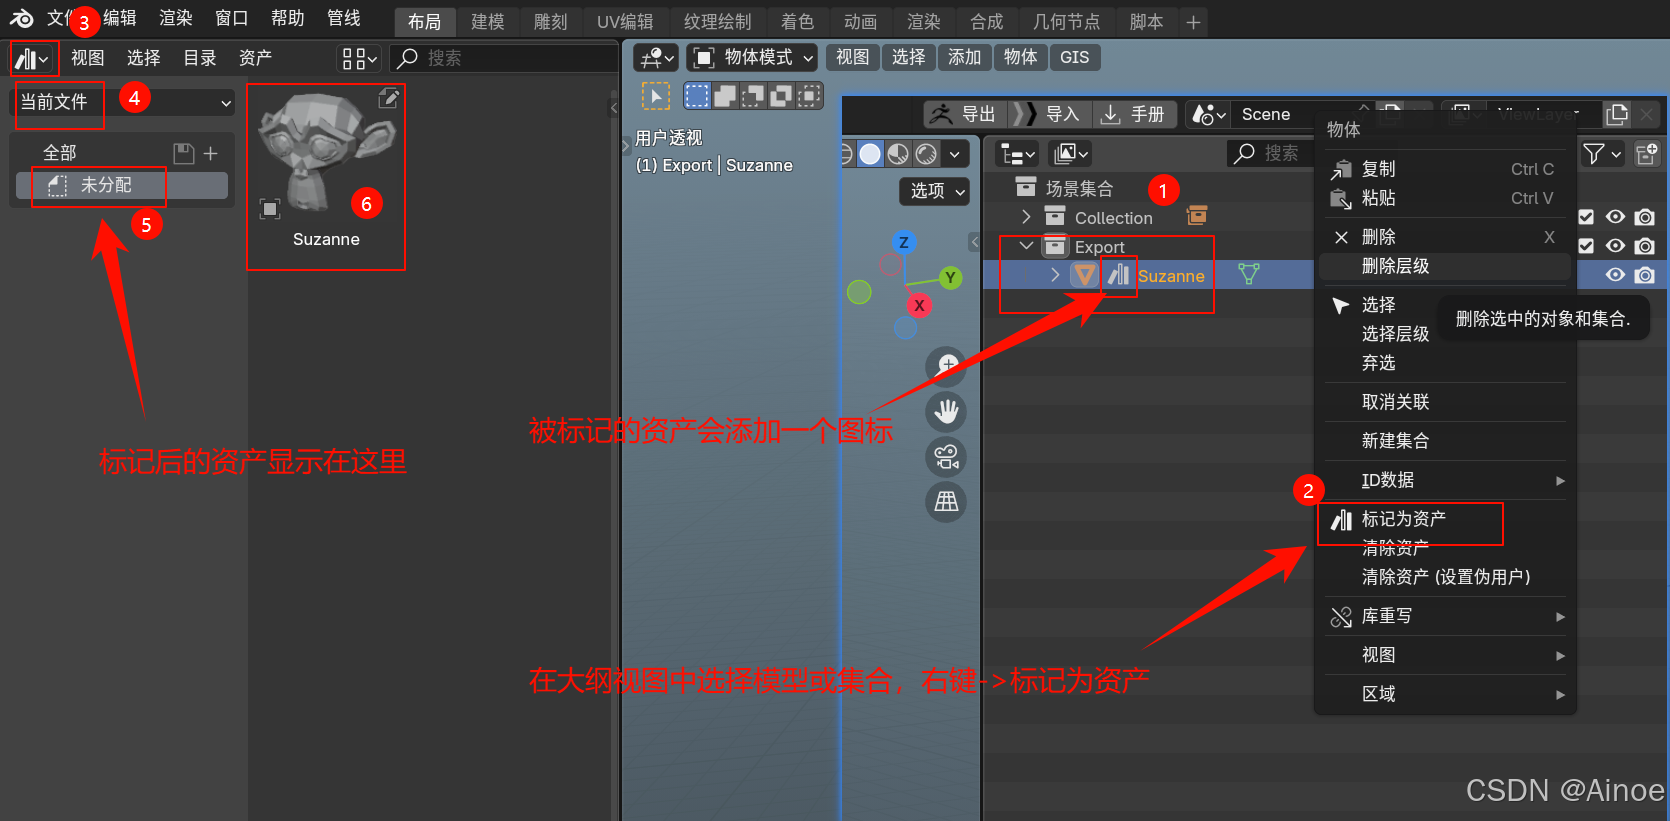
Task: Toggle perspective/orthographic grid gizmo
Action: [946, 502]
